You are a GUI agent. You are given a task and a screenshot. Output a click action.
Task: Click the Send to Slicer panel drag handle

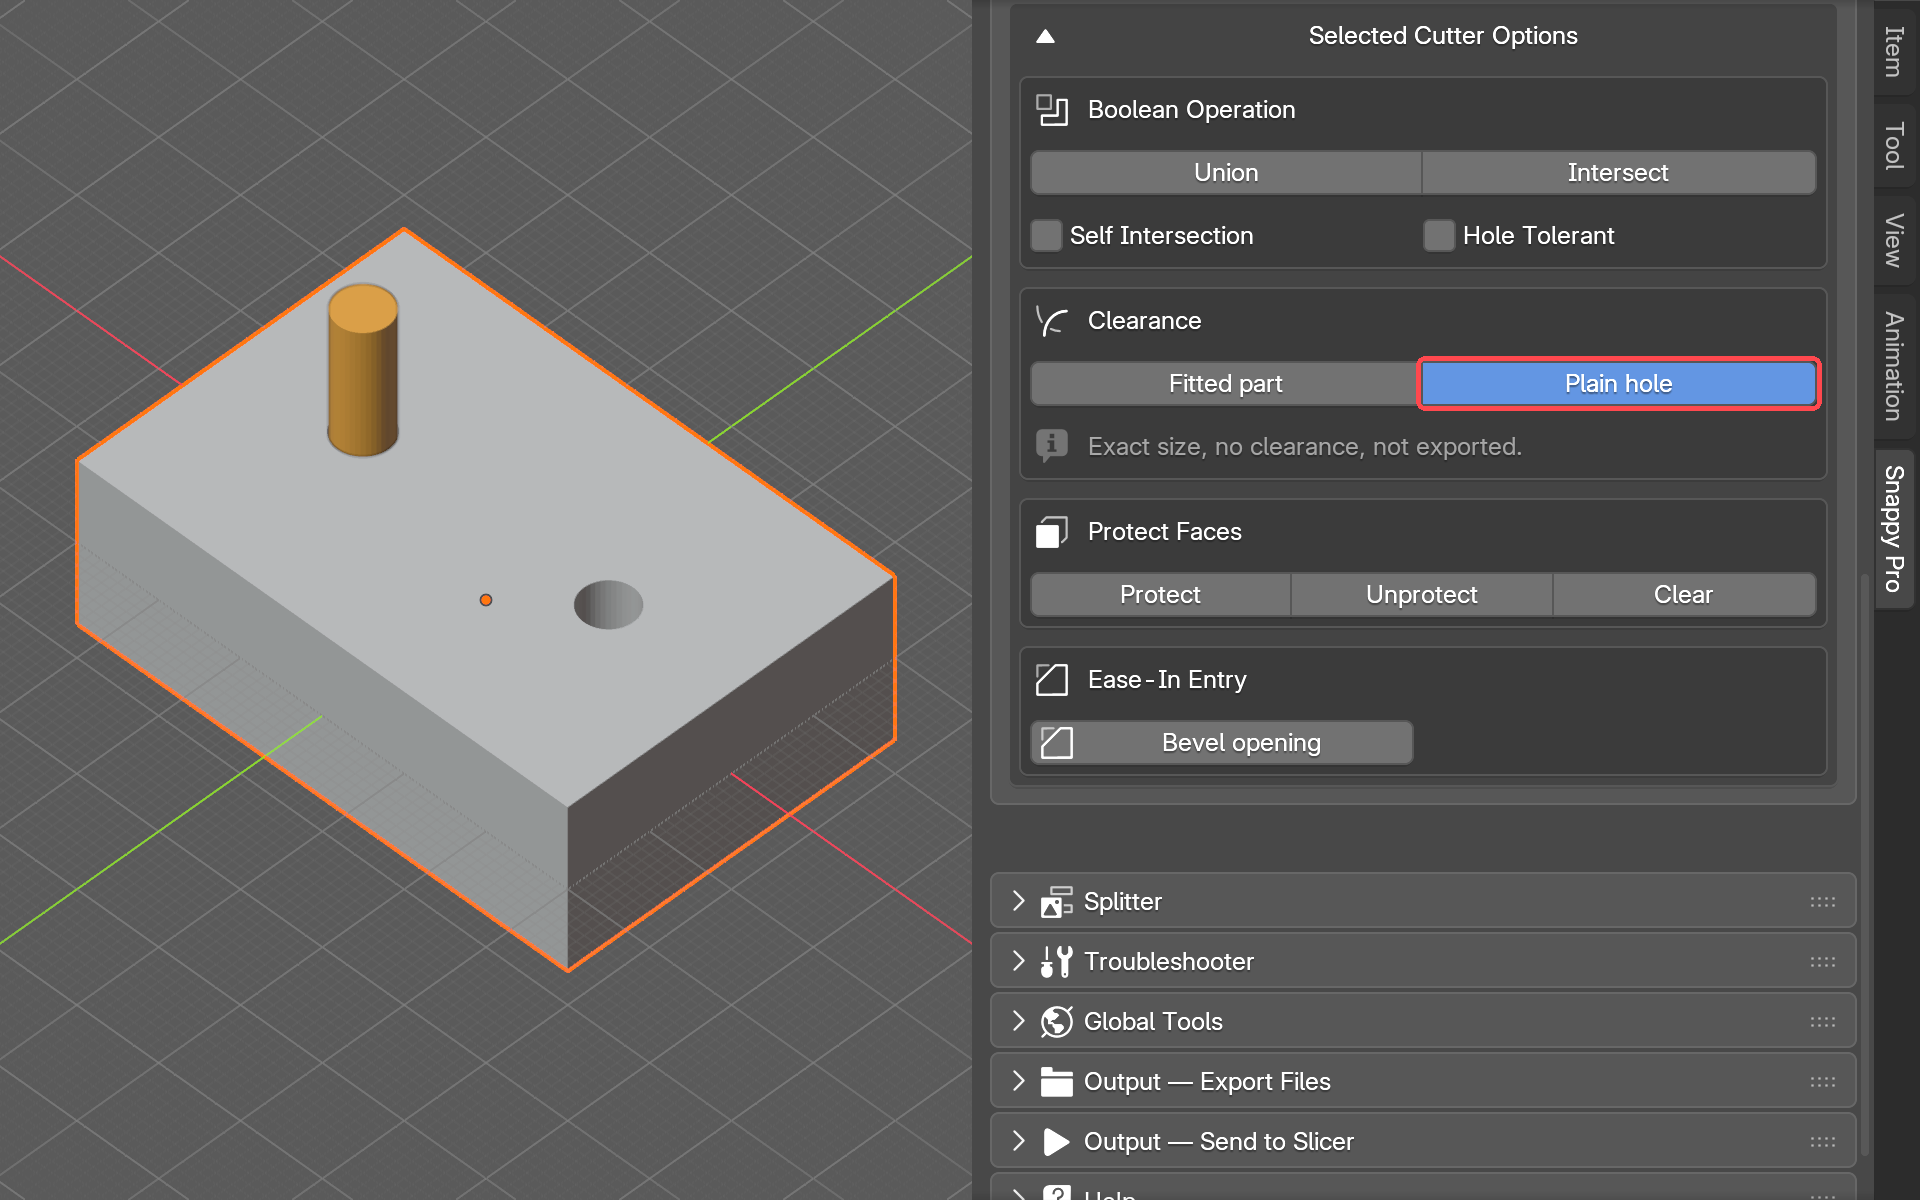tap(1822, 1142)
